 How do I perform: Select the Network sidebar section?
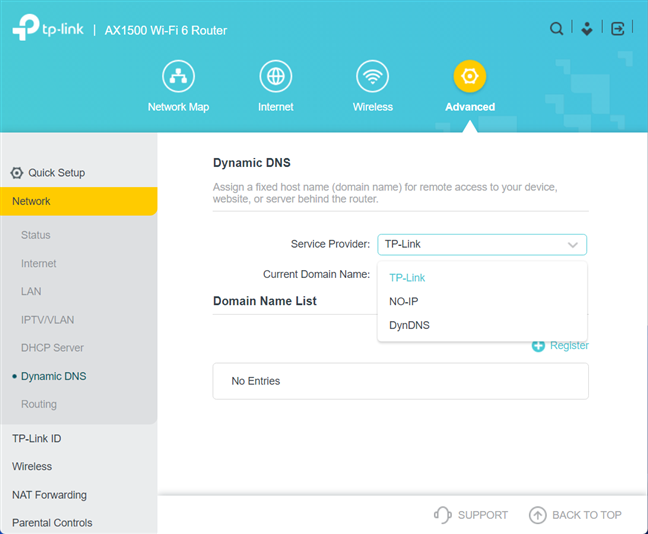79,201
